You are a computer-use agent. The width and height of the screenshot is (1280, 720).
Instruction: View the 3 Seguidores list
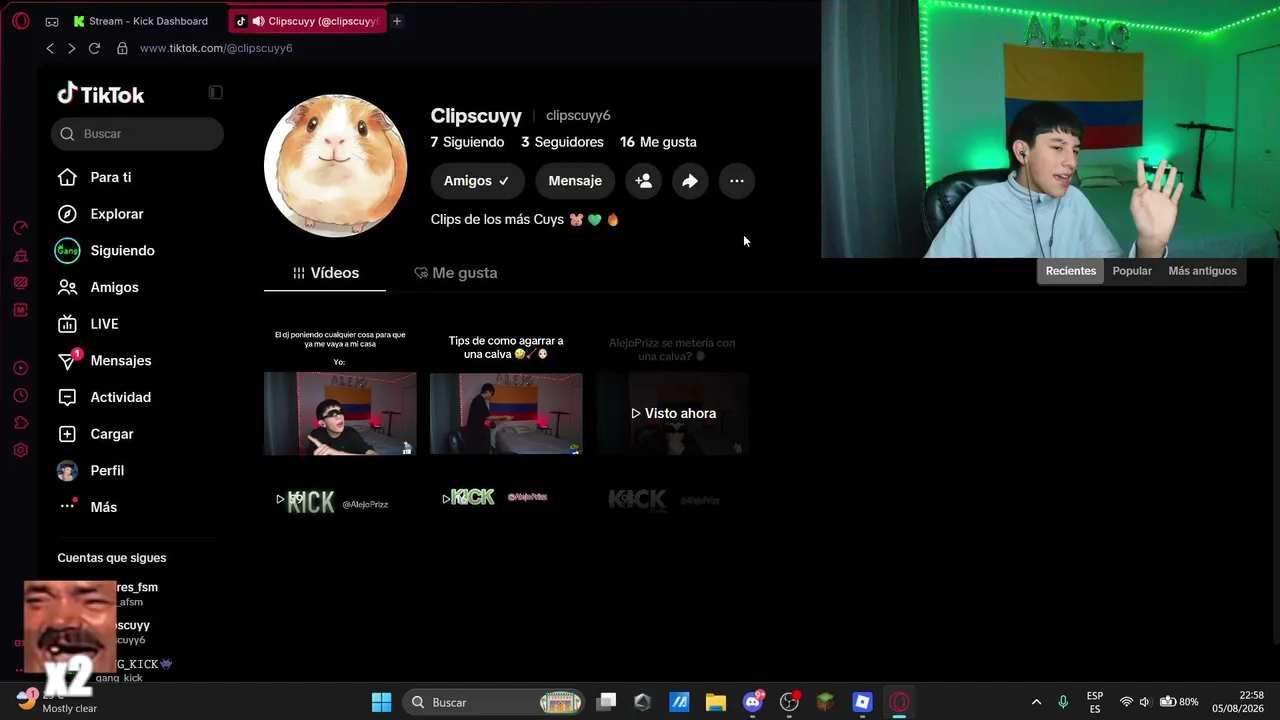click(x=562, y=142)
